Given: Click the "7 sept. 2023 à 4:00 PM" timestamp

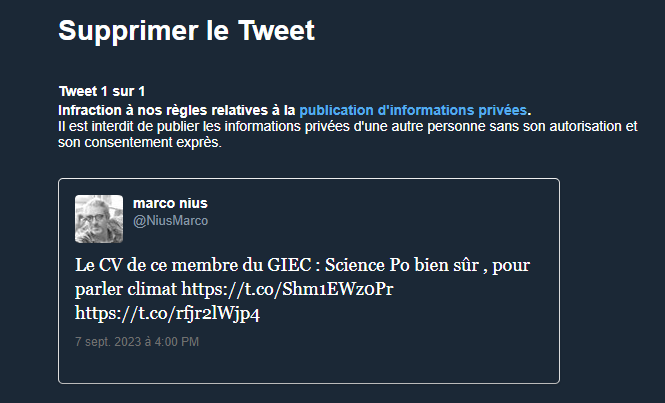Looking at the screenshot, I should pos(137,342).
